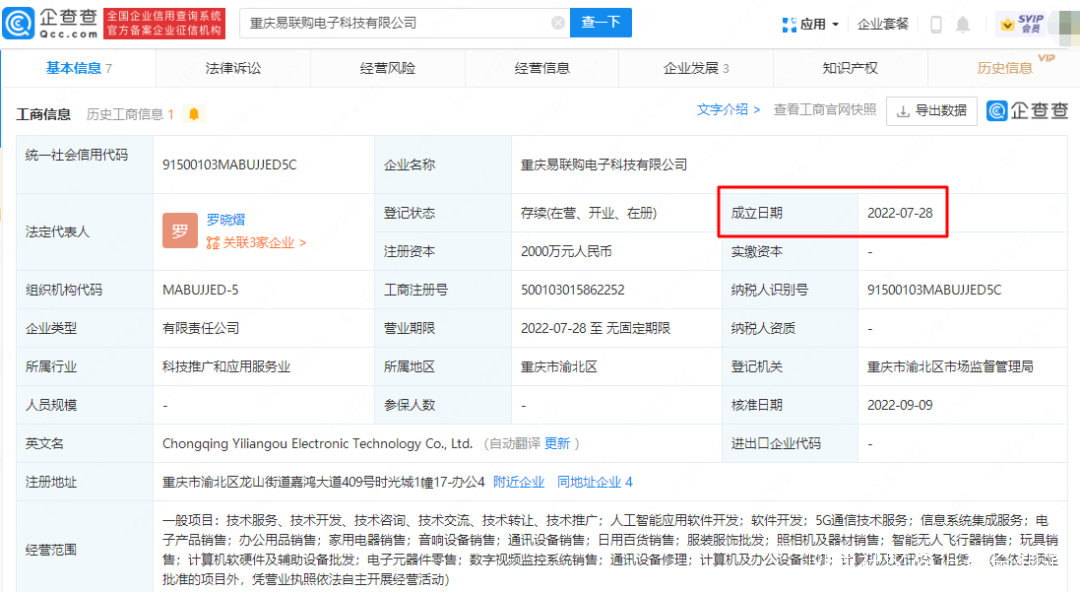Select the English name Chongqing Yiliangou text

pyautogui.click(x=318, y=444)
